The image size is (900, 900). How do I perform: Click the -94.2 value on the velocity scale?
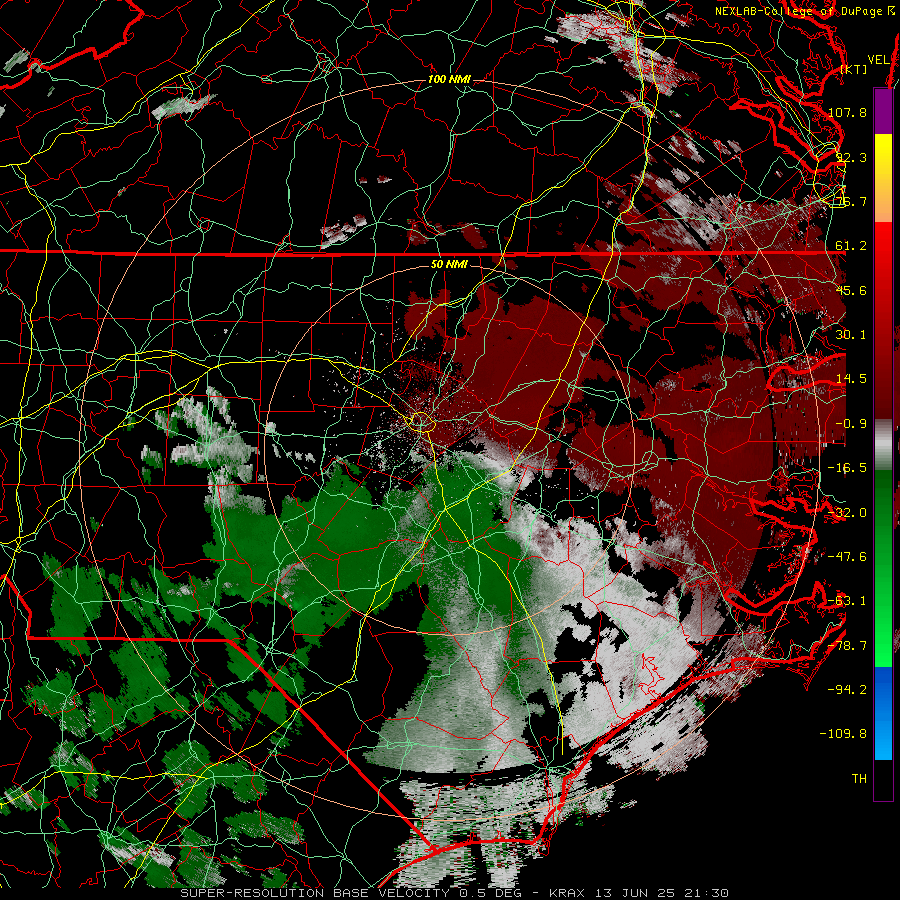[x=847, y=690]
